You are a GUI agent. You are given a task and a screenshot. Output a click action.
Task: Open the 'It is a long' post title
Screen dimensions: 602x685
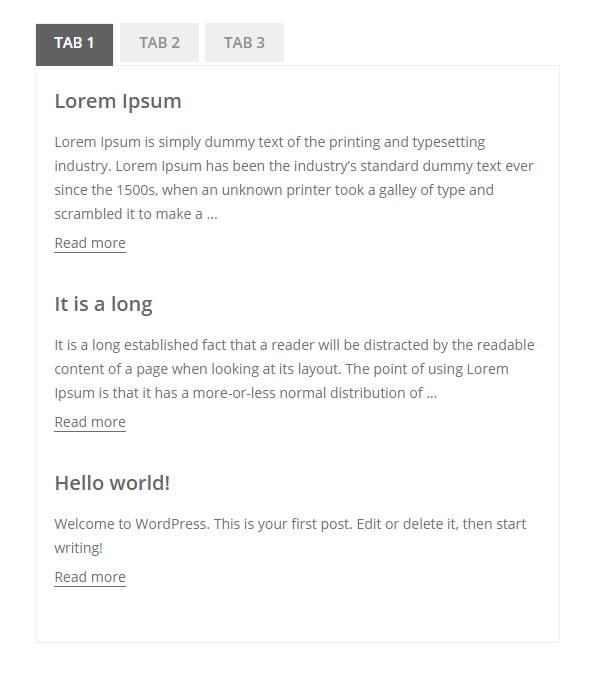[104, 304]
